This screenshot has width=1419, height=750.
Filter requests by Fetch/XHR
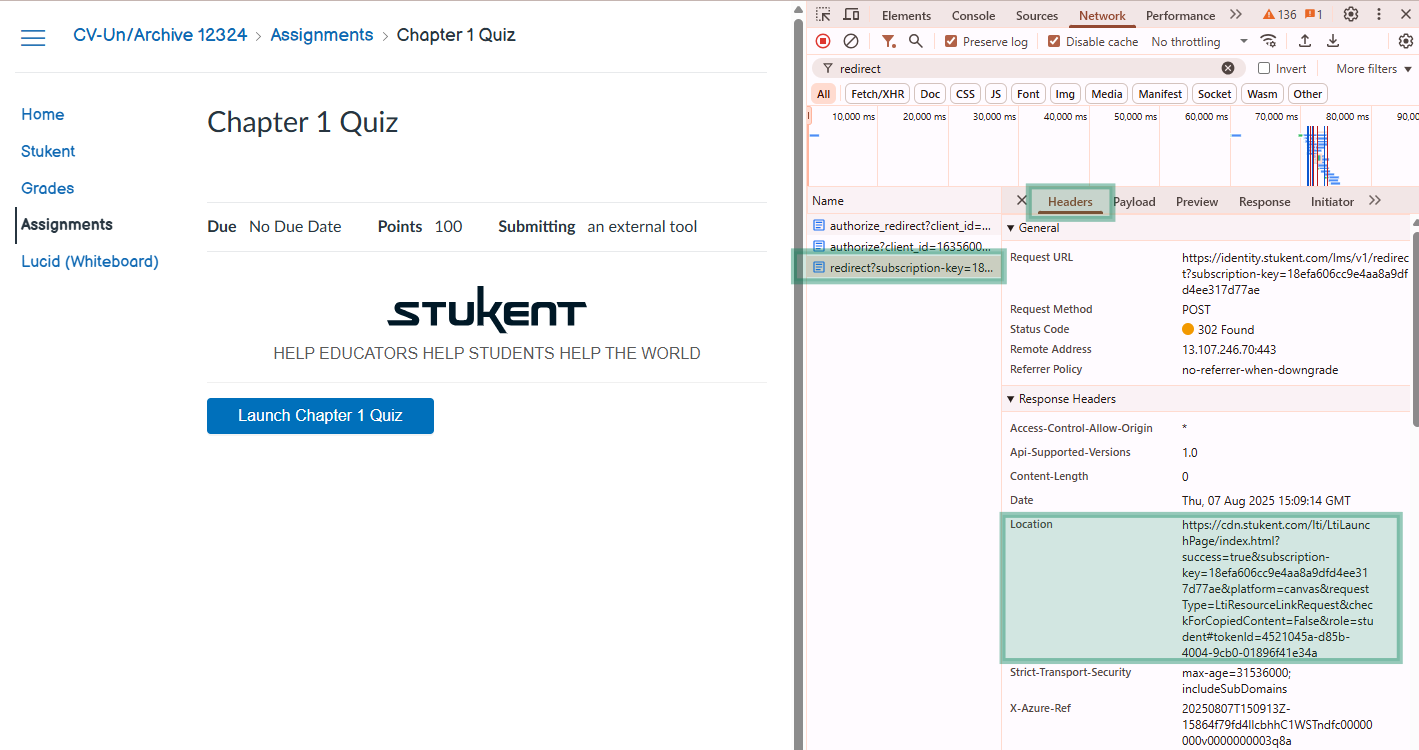click(878, 94)
